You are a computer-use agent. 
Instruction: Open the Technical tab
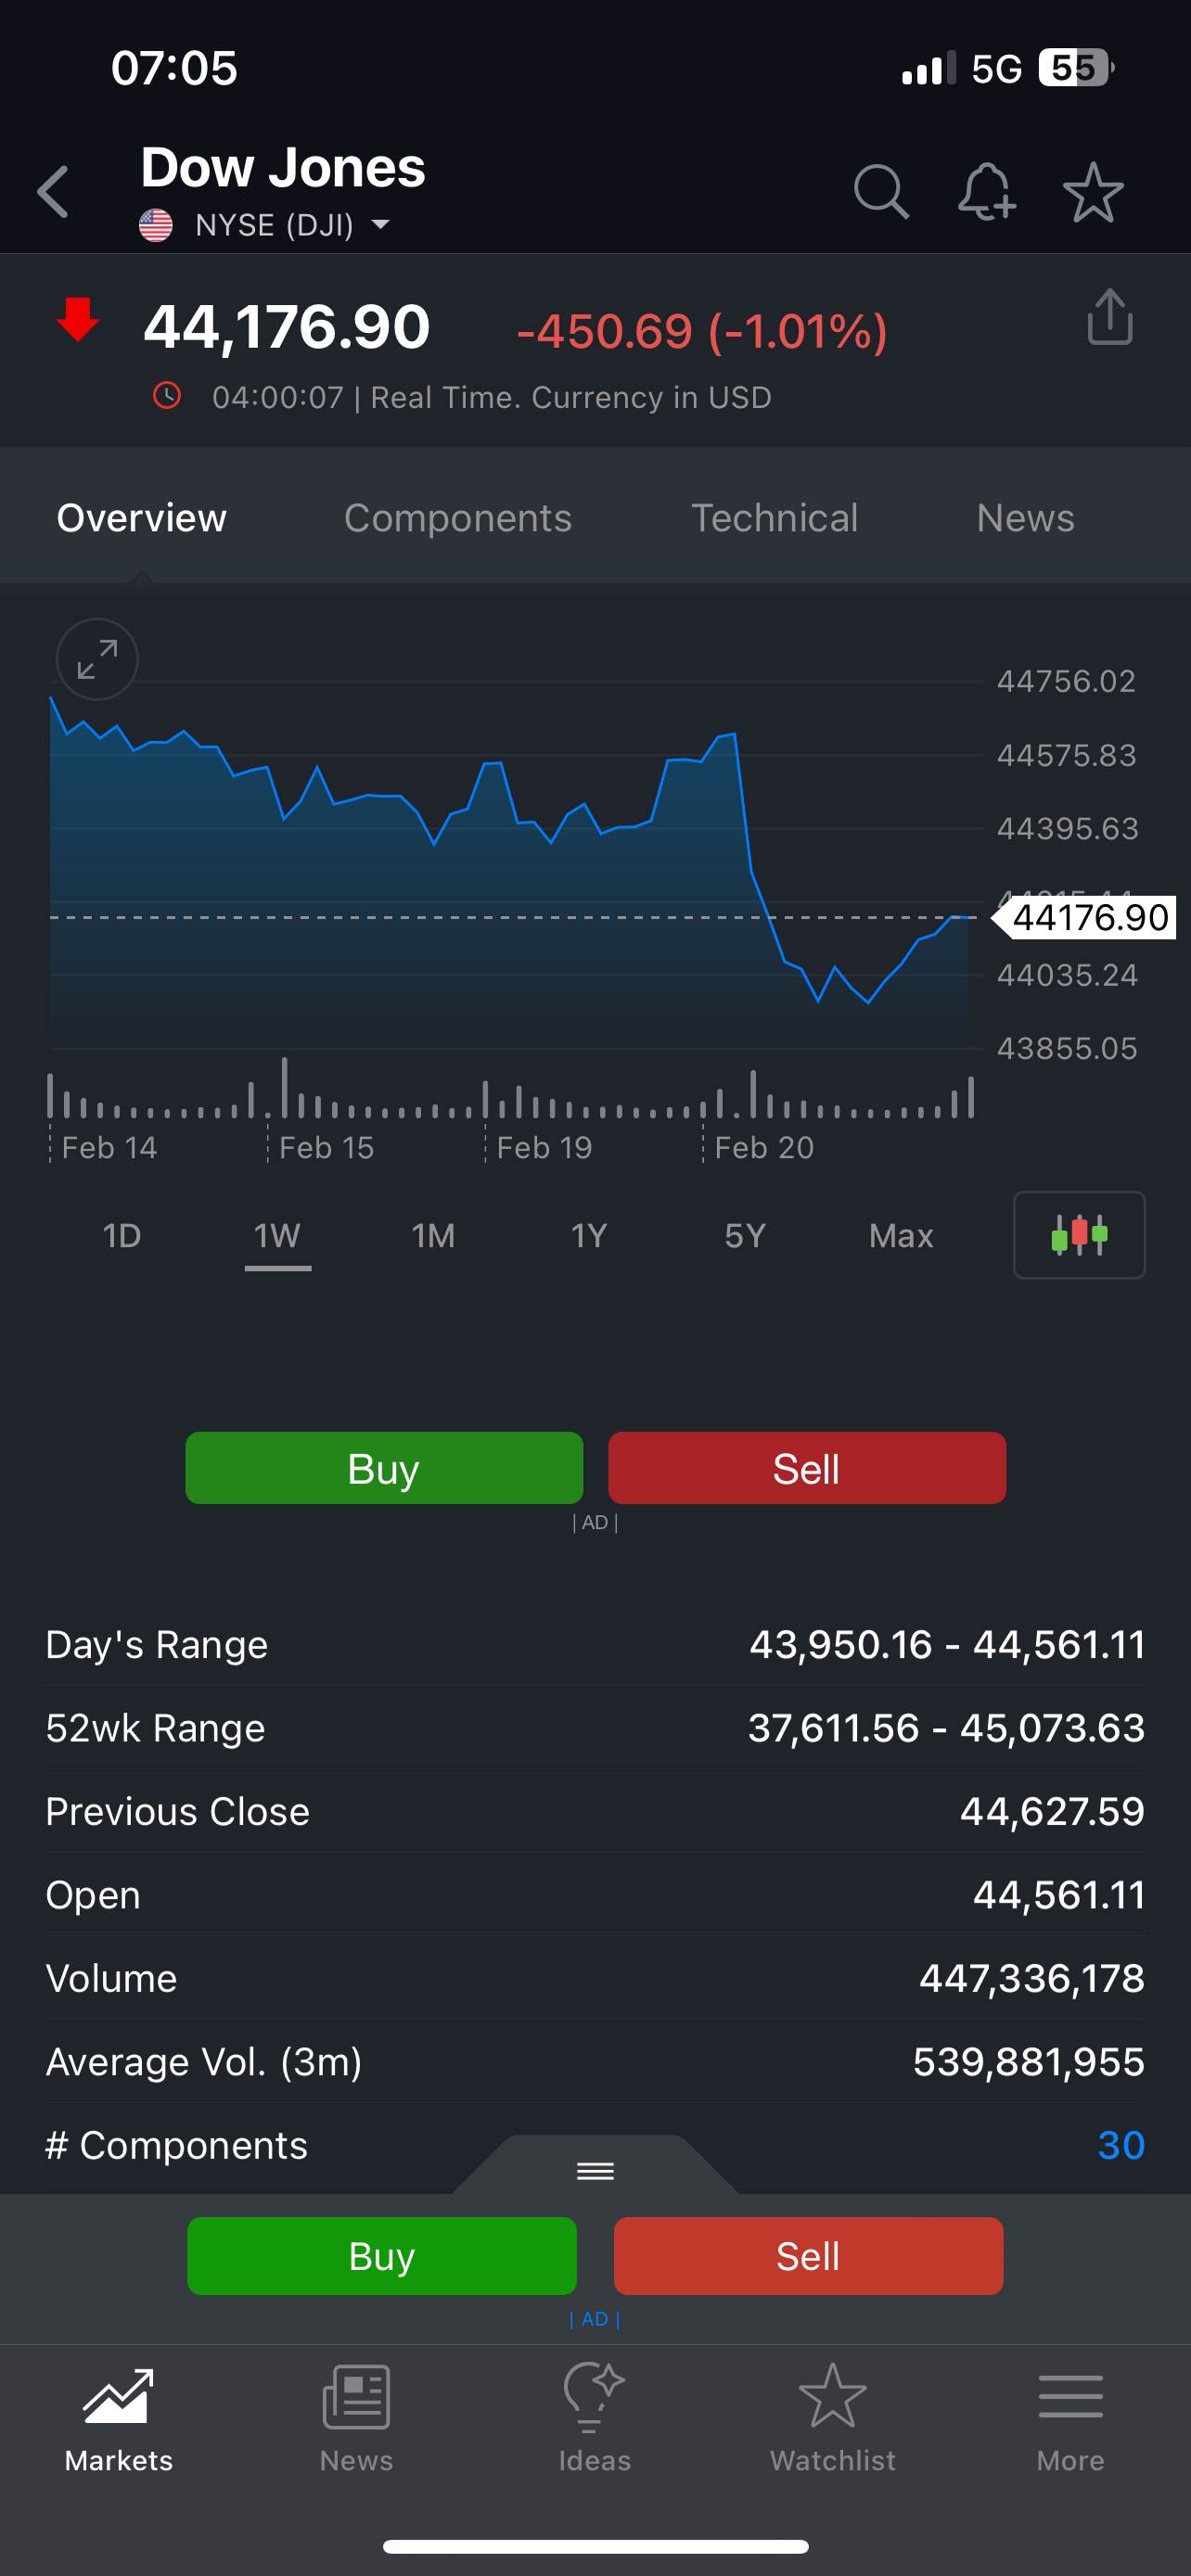774,518
